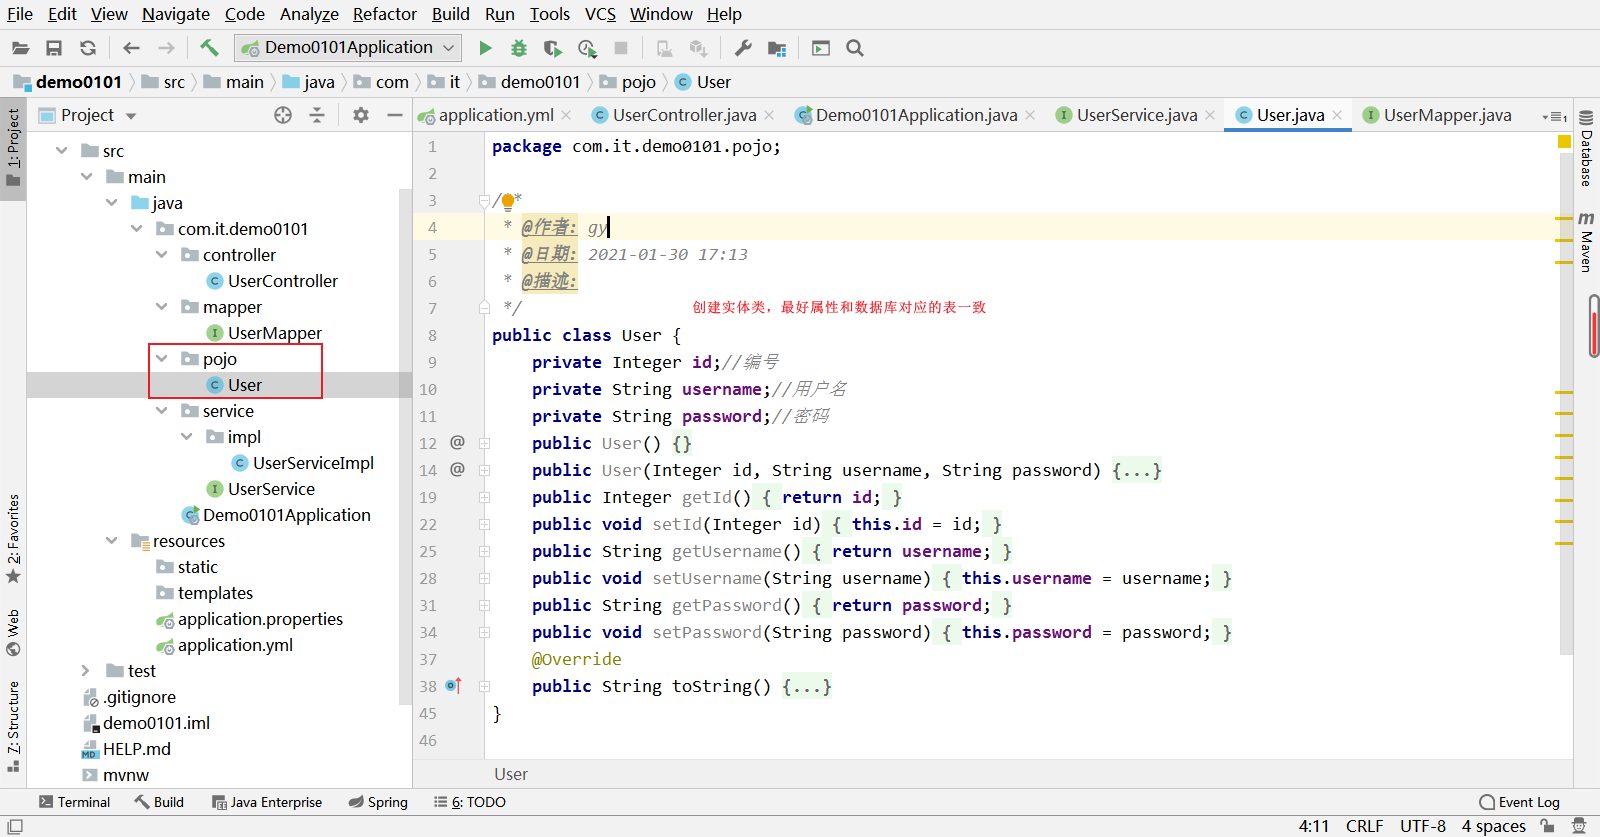This screenshot has width=1600, height=837.
Task: Hide the Project panel with minus icon
Action: tap(395, 115)
